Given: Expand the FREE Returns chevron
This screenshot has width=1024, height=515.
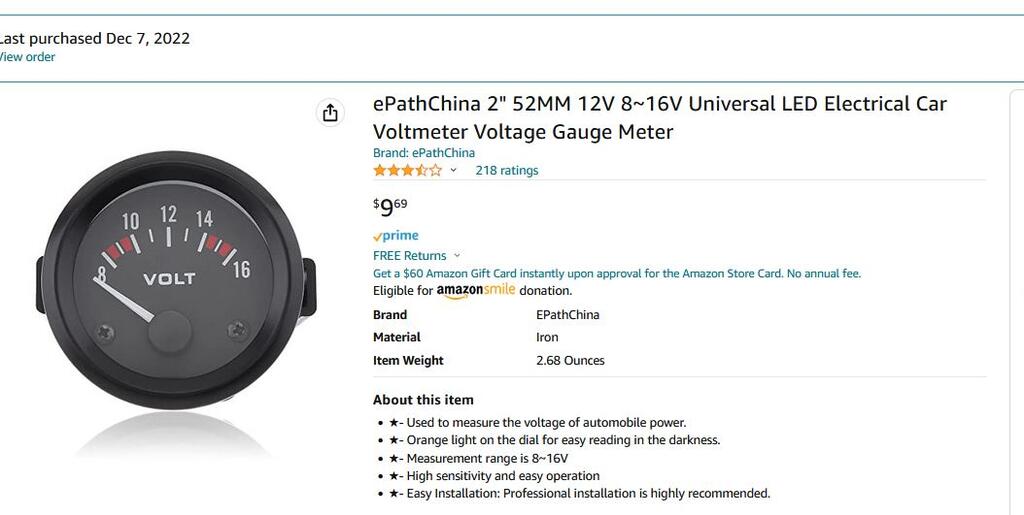Looking at the screenshot, I should click(456, 255).
